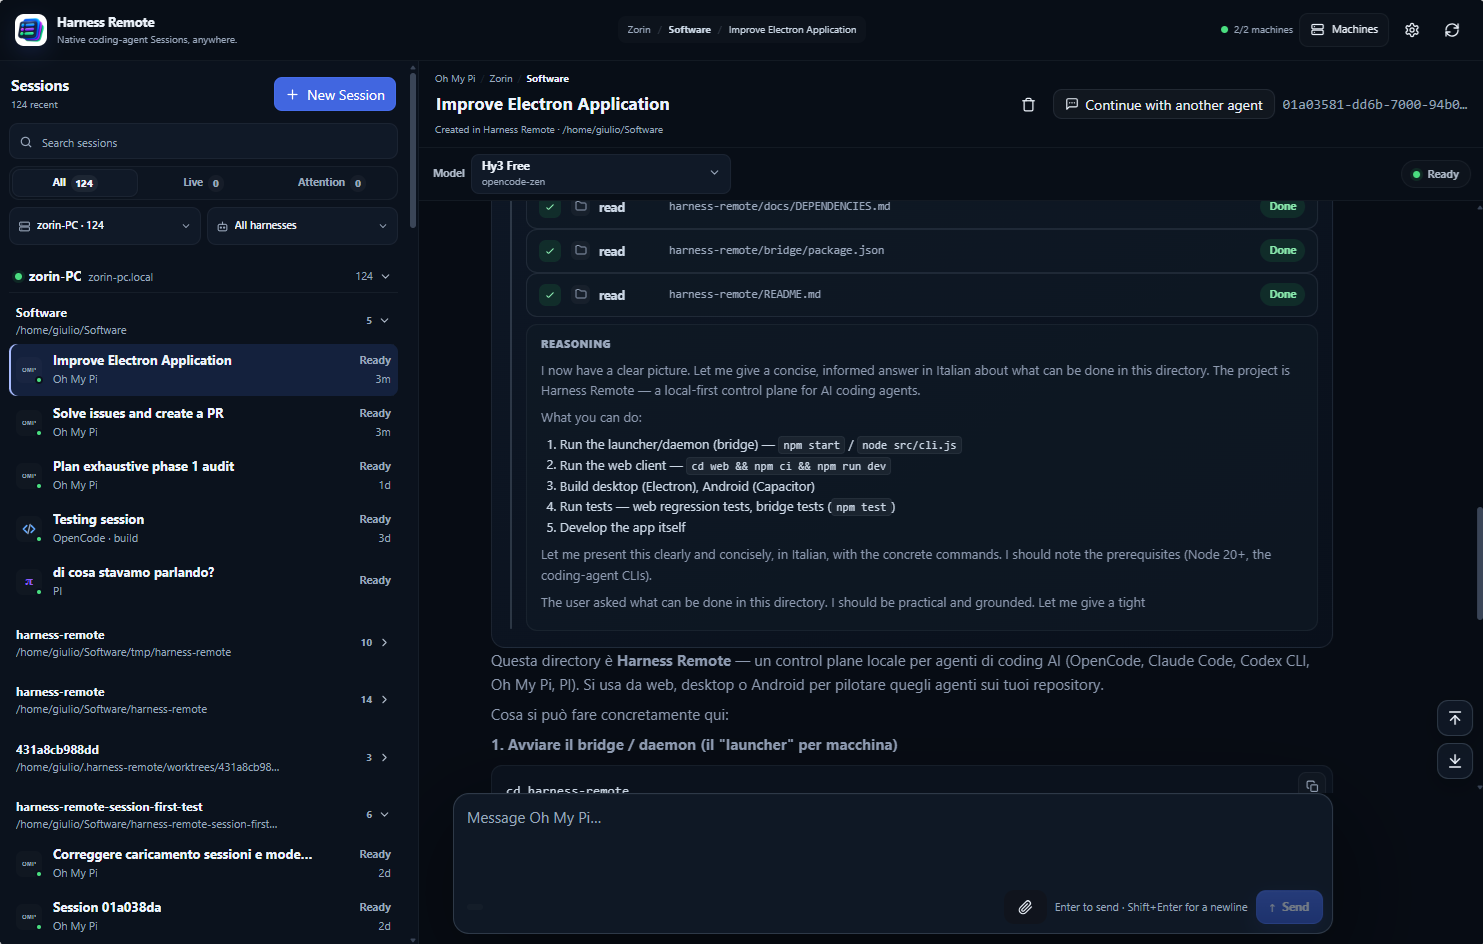Click the 2/2 machines status indicator

click(x=1257, y=30)
